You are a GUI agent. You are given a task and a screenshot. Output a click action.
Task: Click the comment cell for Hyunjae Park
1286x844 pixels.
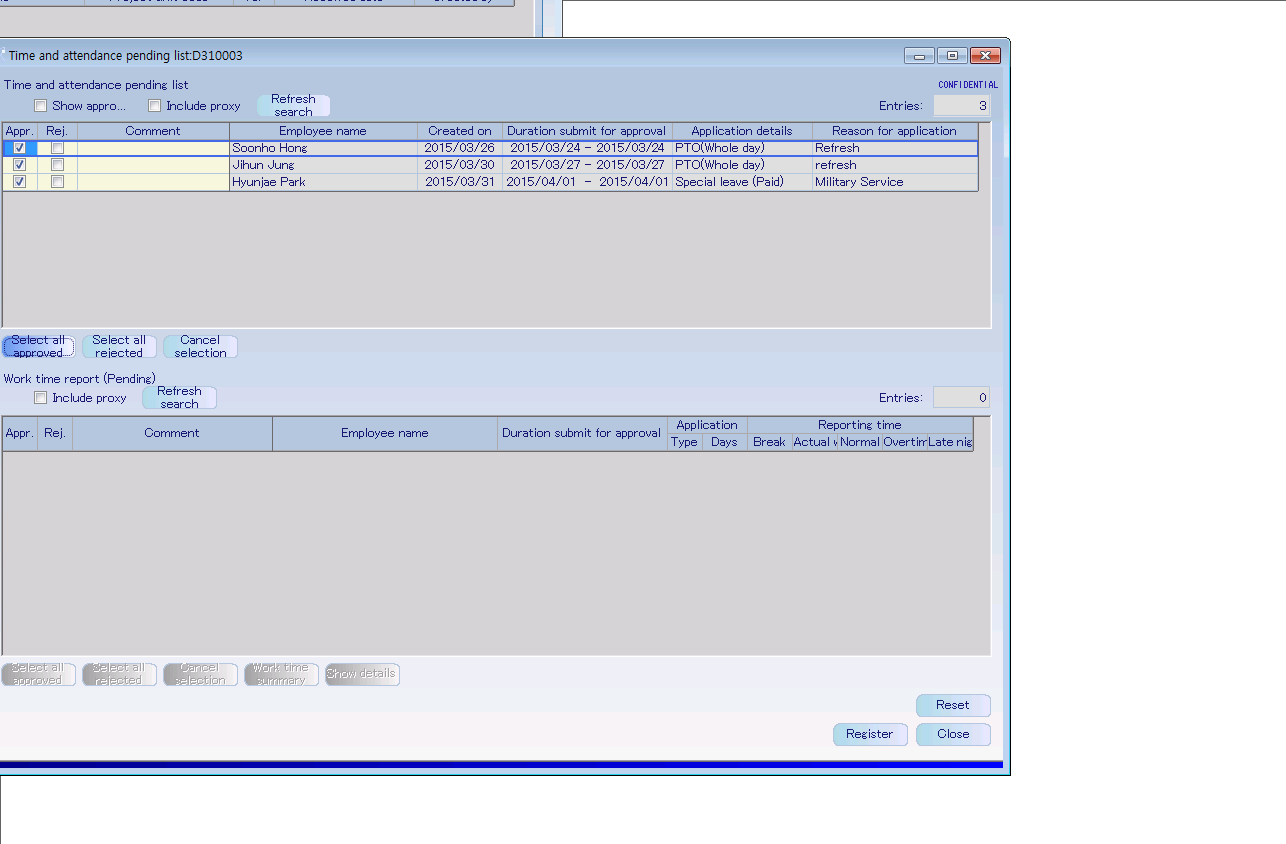coord(153,182)
